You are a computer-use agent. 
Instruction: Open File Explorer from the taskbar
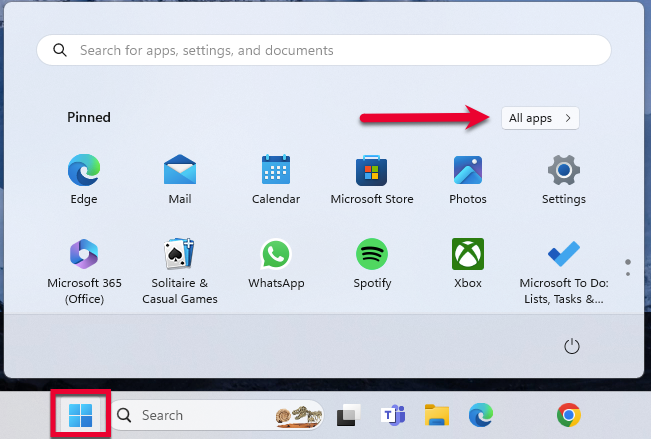pyautogui.click(x=437, y=415)
